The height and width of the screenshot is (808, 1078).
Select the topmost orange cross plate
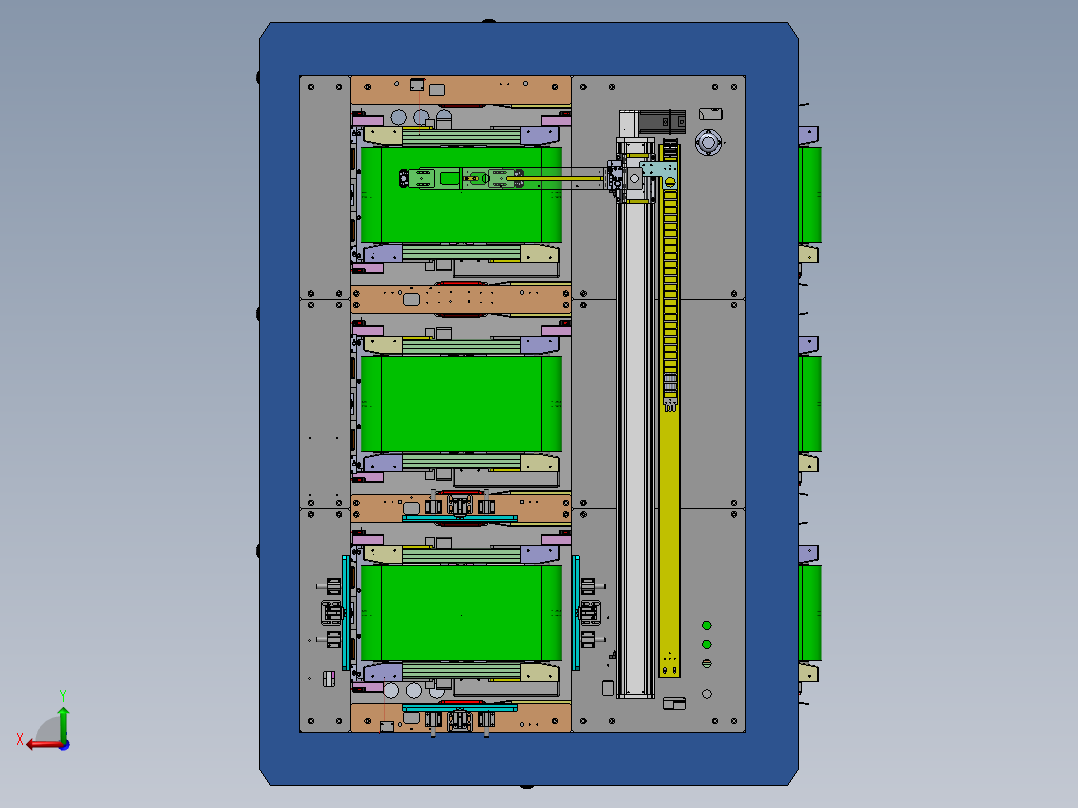pos(461,90)
